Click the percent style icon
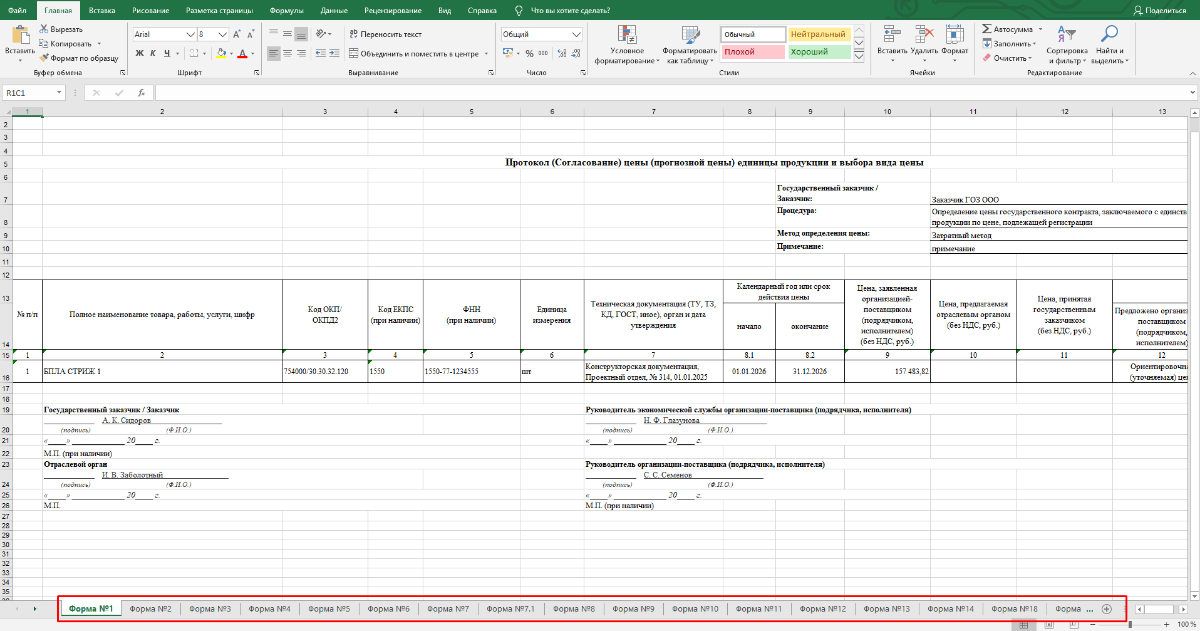The height and width of the screenshot is (631, 1200). [529, 53]
